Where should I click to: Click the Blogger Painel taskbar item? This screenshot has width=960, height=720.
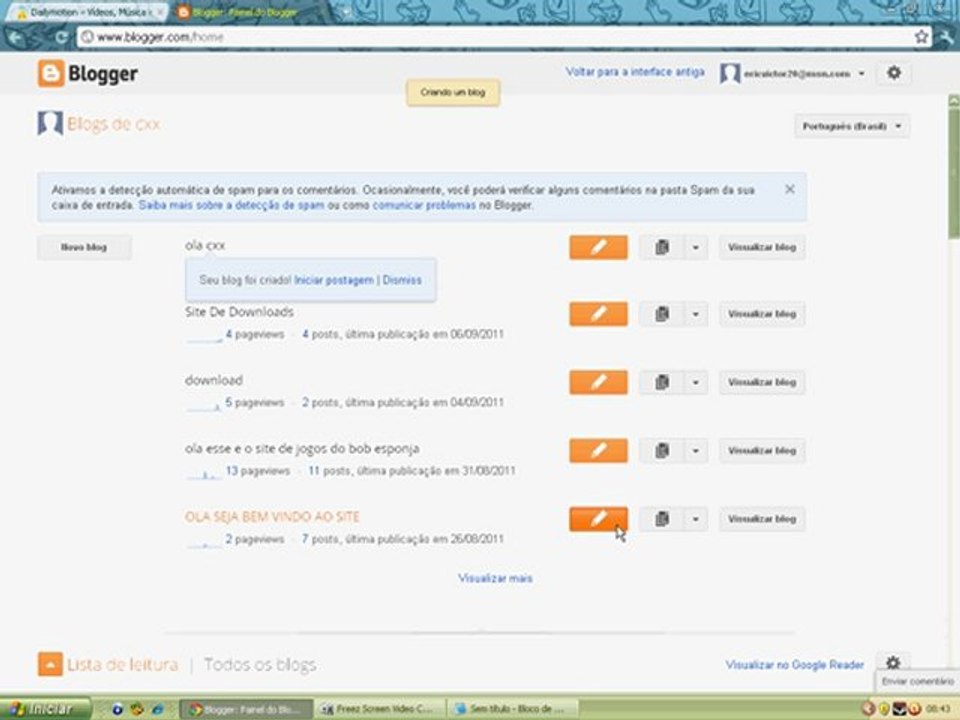point(245,709)
